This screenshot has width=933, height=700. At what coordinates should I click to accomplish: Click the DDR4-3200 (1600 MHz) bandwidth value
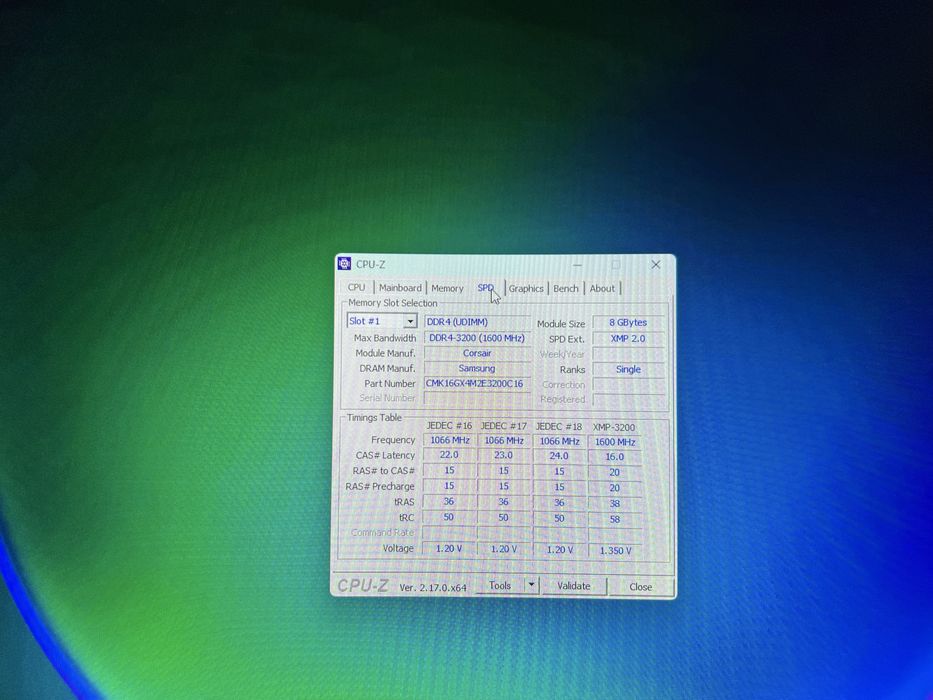click(x=477, y=338)
